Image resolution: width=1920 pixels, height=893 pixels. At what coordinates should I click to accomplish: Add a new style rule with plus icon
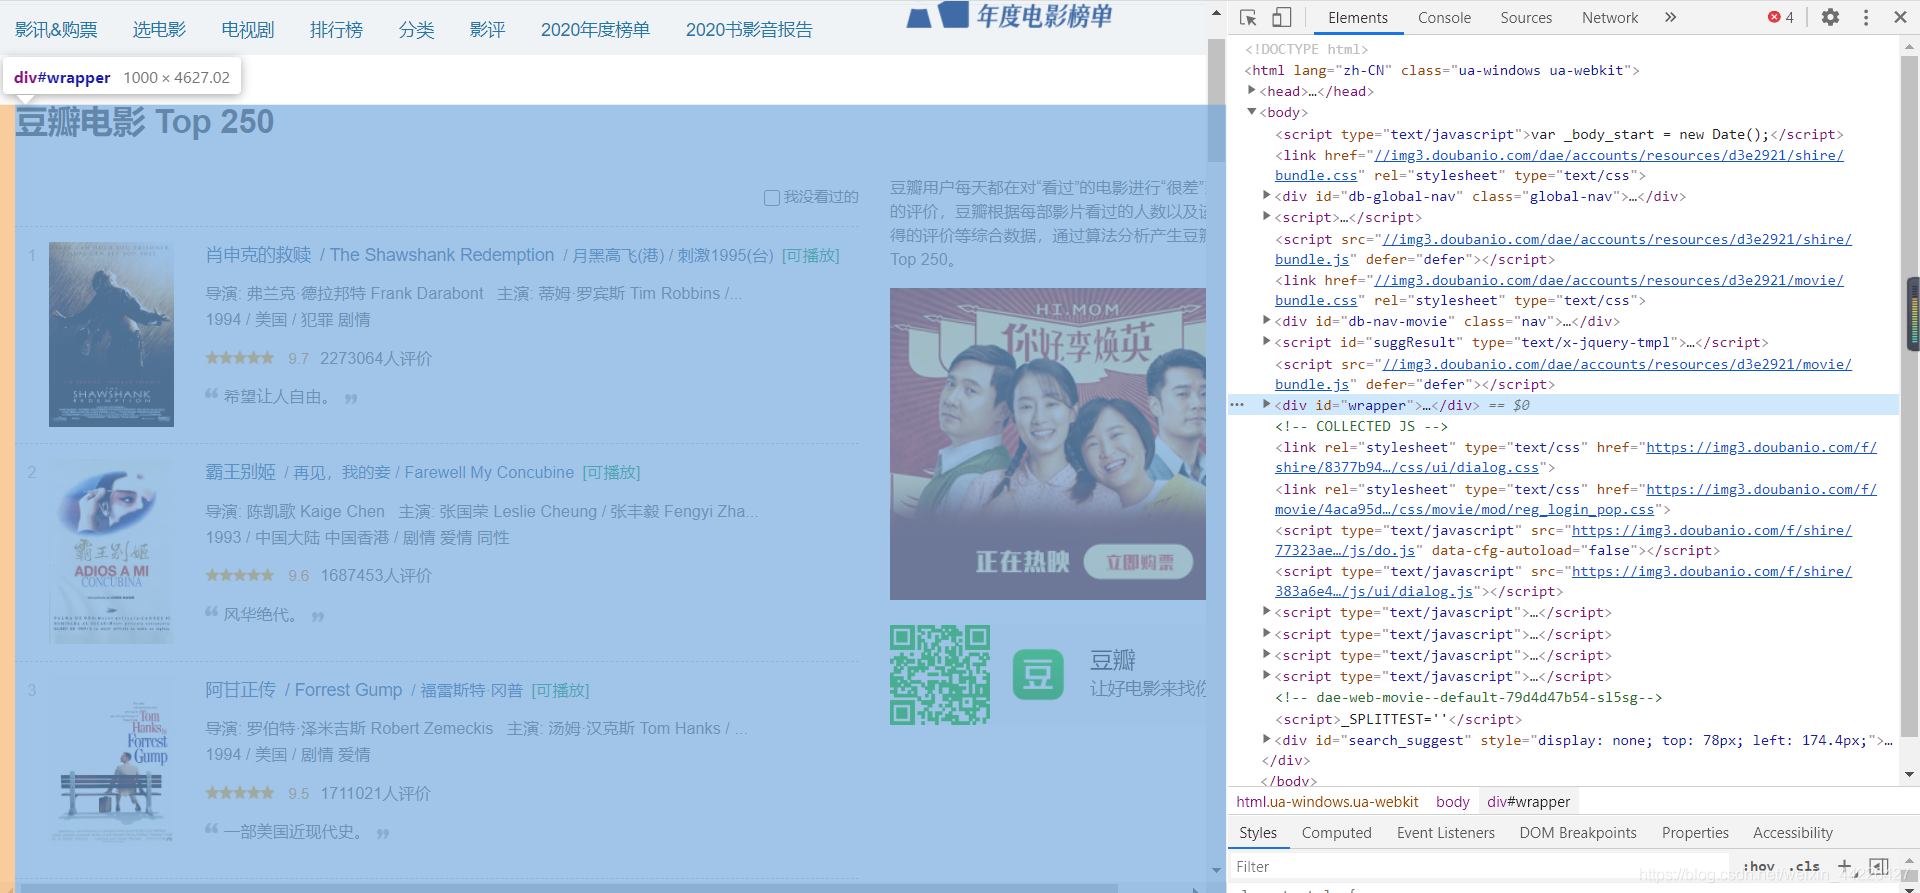pyautogui.click(x=1845, y=866)
